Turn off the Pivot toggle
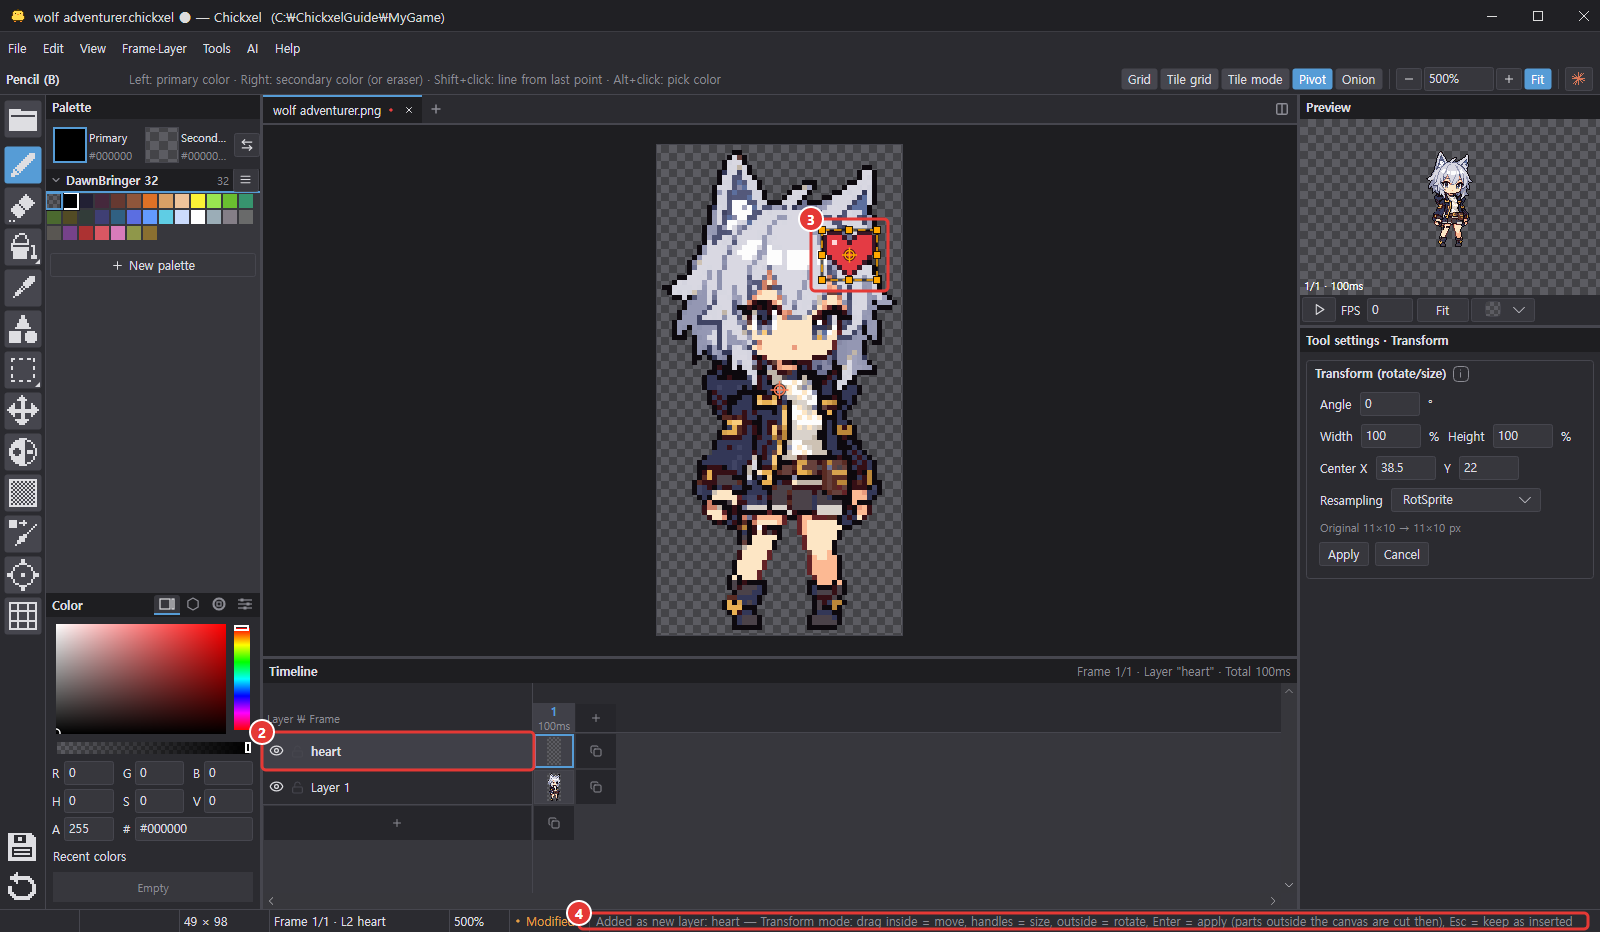Screen dimensions: 1600x932 coord(1312,79)
